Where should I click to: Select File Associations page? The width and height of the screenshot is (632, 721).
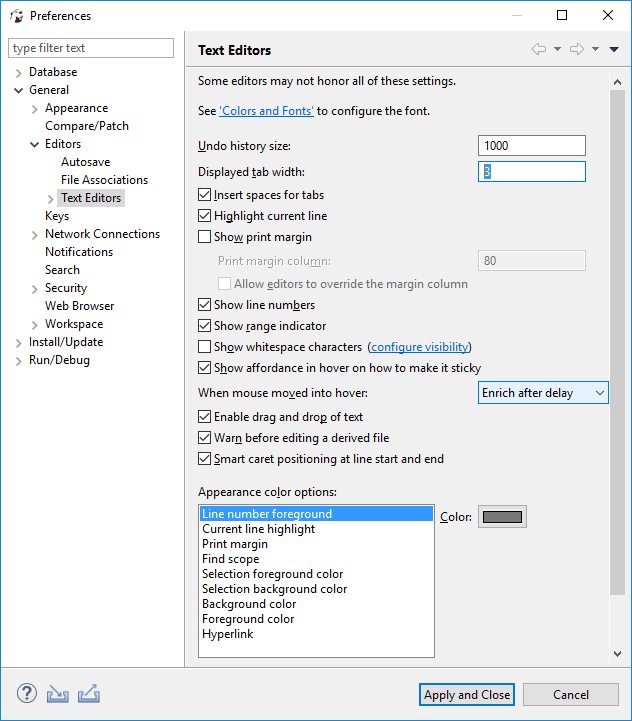coord(104,180)
